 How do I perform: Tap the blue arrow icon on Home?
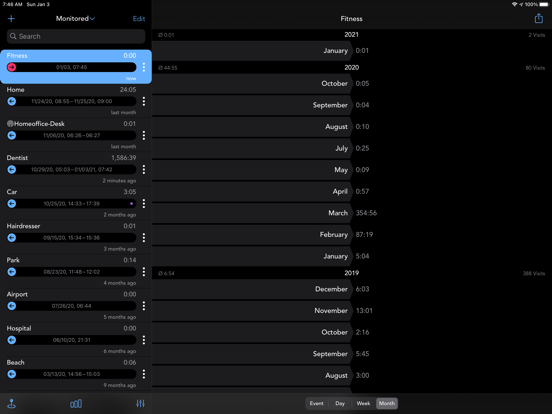12,101
